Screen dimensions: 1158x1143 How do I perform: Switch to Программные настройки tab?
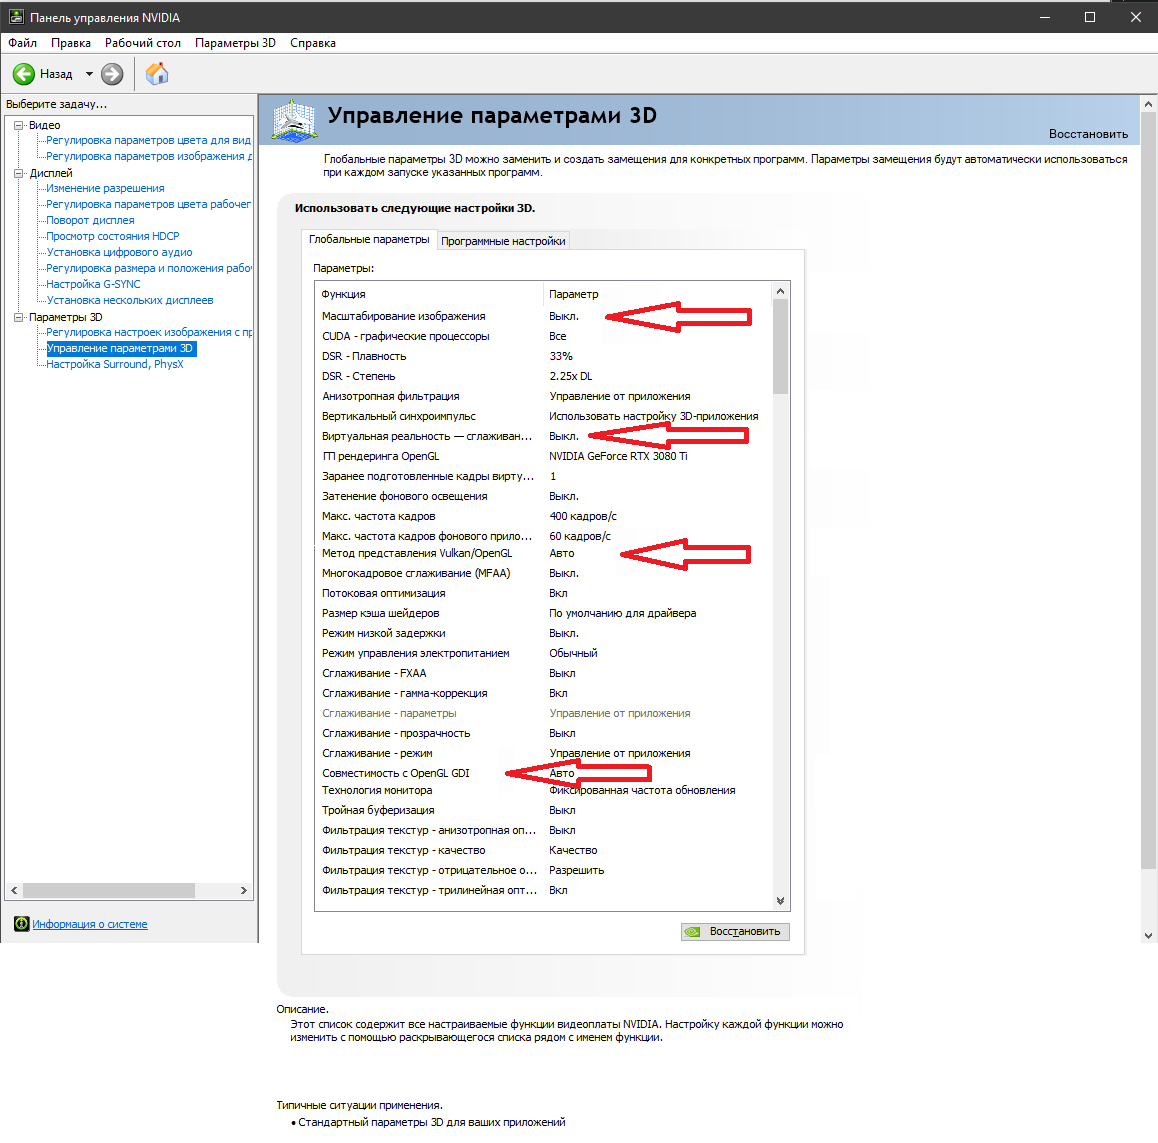tap(503, 241)
